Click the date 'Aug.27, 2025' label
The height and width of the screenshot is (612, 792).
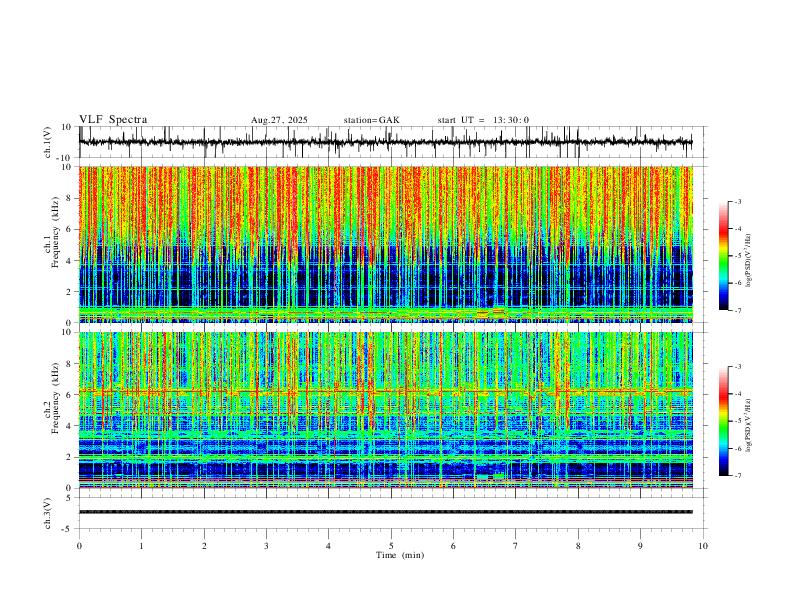coord(279,120)
